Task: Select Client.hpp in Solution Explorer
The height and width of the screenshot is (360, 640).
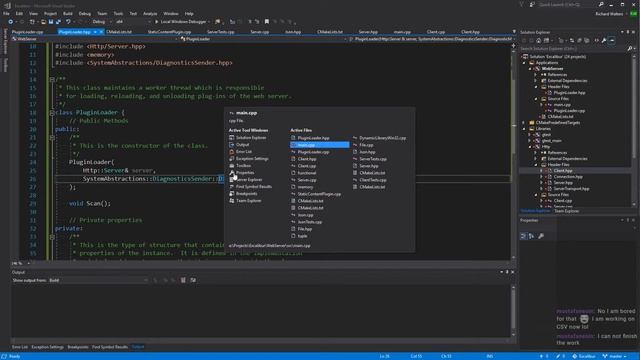Action: point(563,171)
